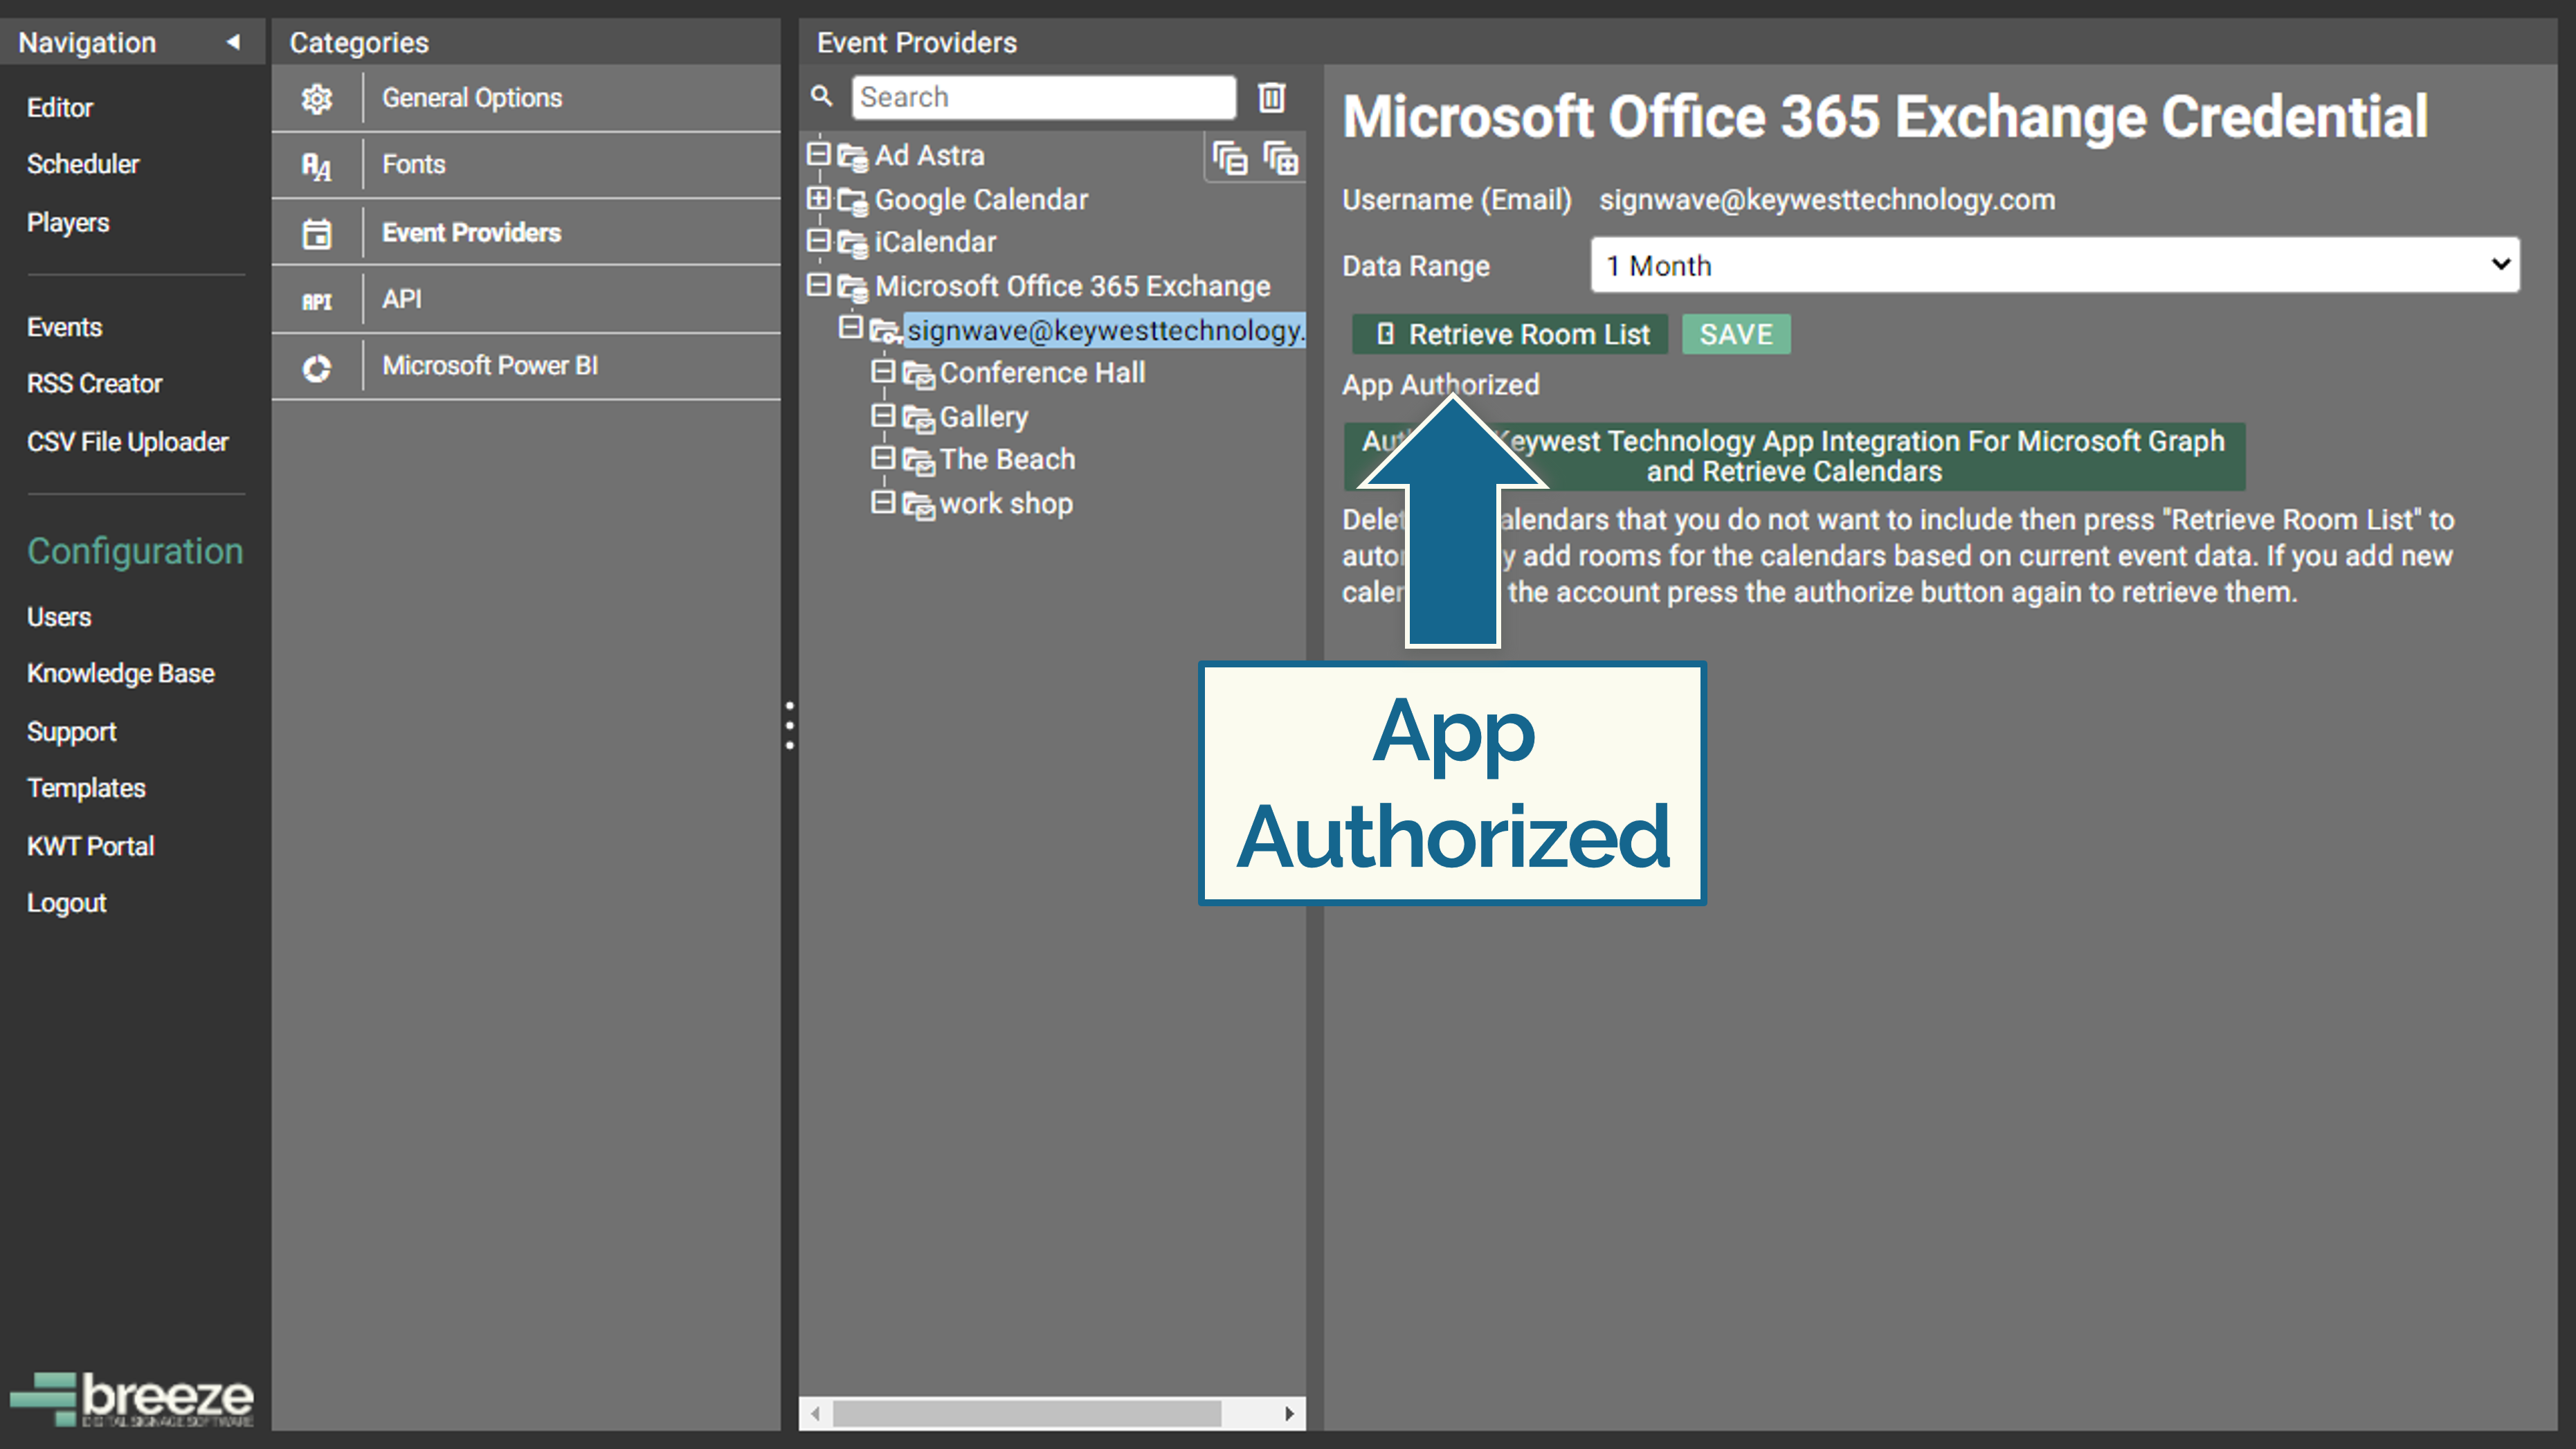Click the signwave credential key icon

pos(886,331)
